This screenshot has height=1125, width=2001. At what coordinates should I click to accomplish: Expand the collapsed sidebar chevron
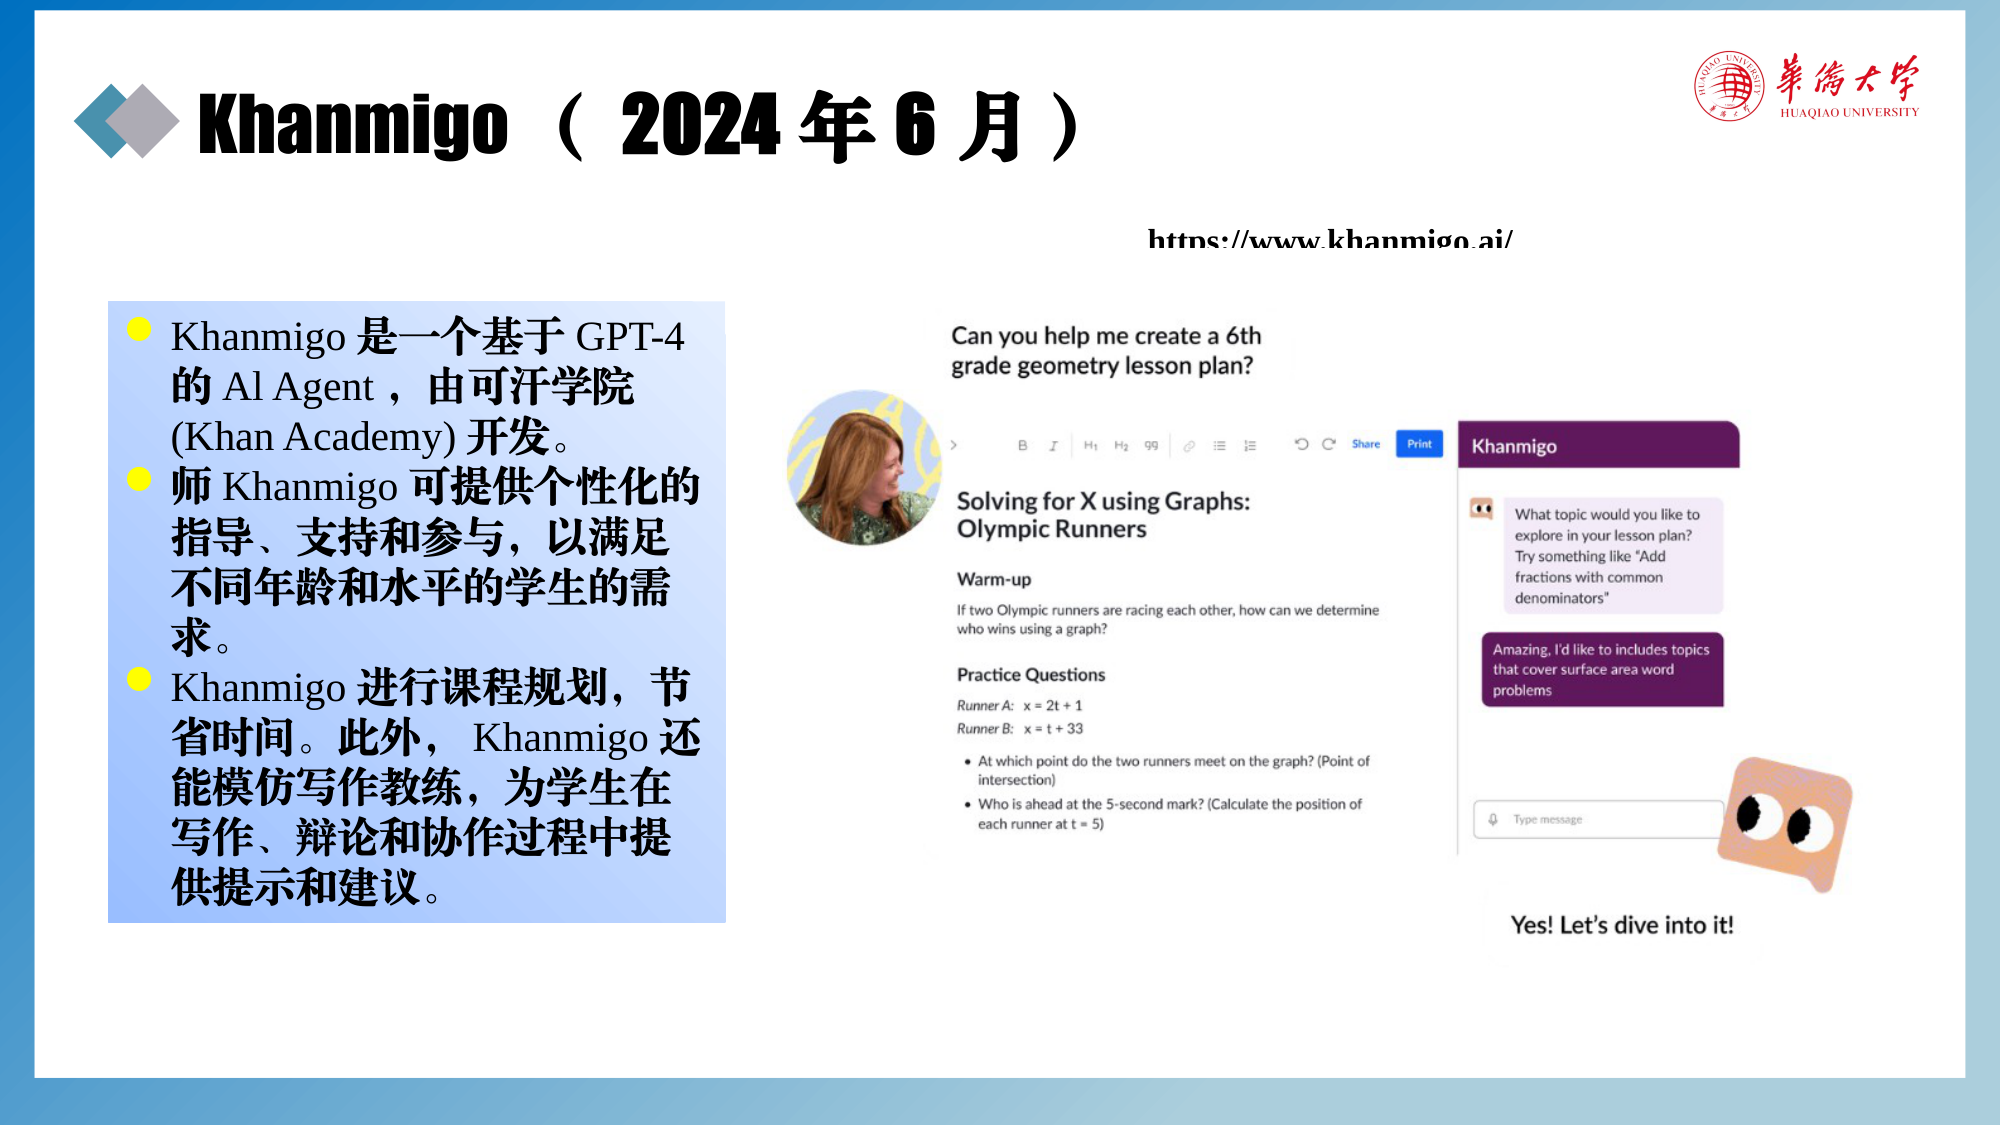[x=954, y=445]
